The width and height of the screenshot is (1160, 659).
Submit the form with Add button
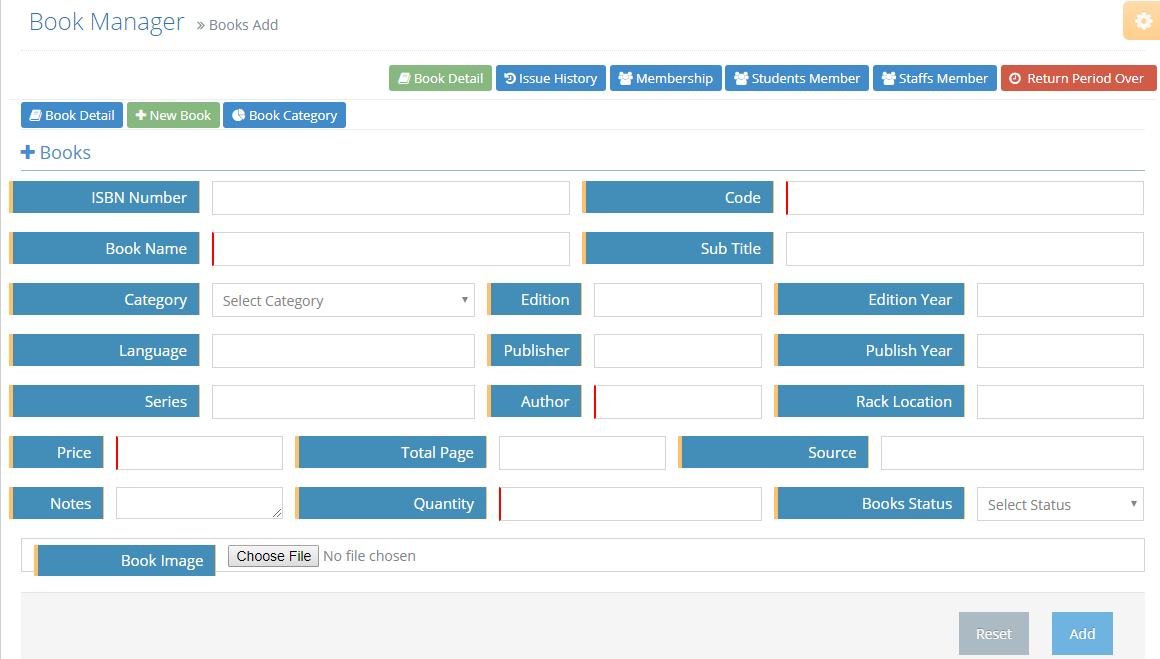(x=1082, y=633)
